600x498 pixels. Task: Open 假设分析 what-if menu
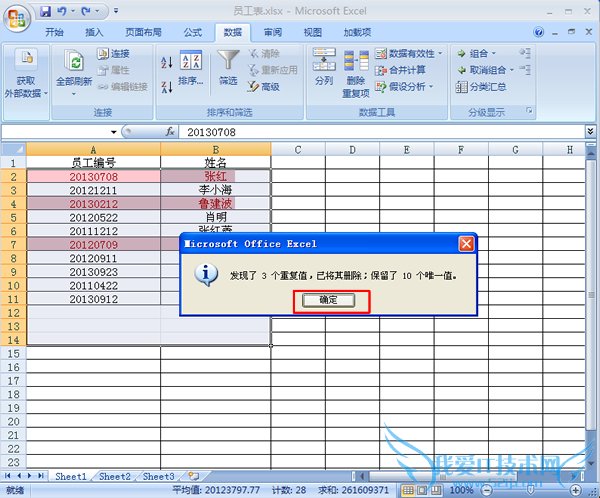(404, 87)
